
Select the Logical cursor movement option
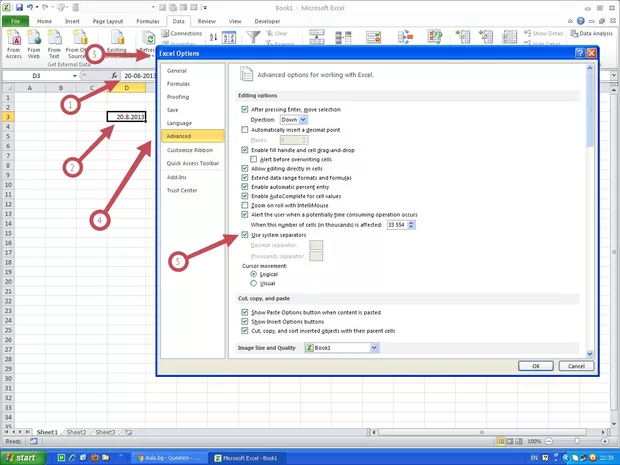tap(253, 274)
